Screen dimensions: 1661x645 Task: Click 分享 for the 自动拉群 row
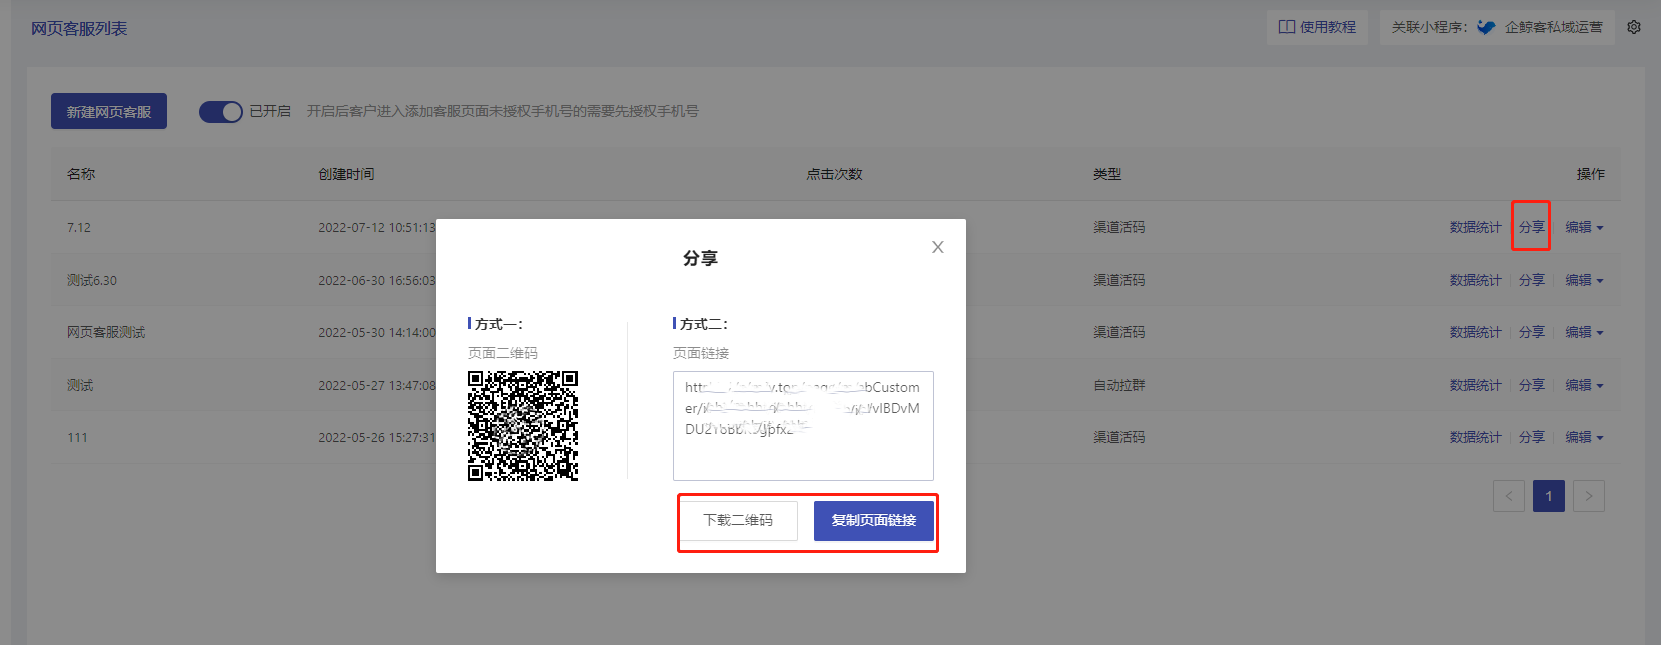pos(1532,385)
